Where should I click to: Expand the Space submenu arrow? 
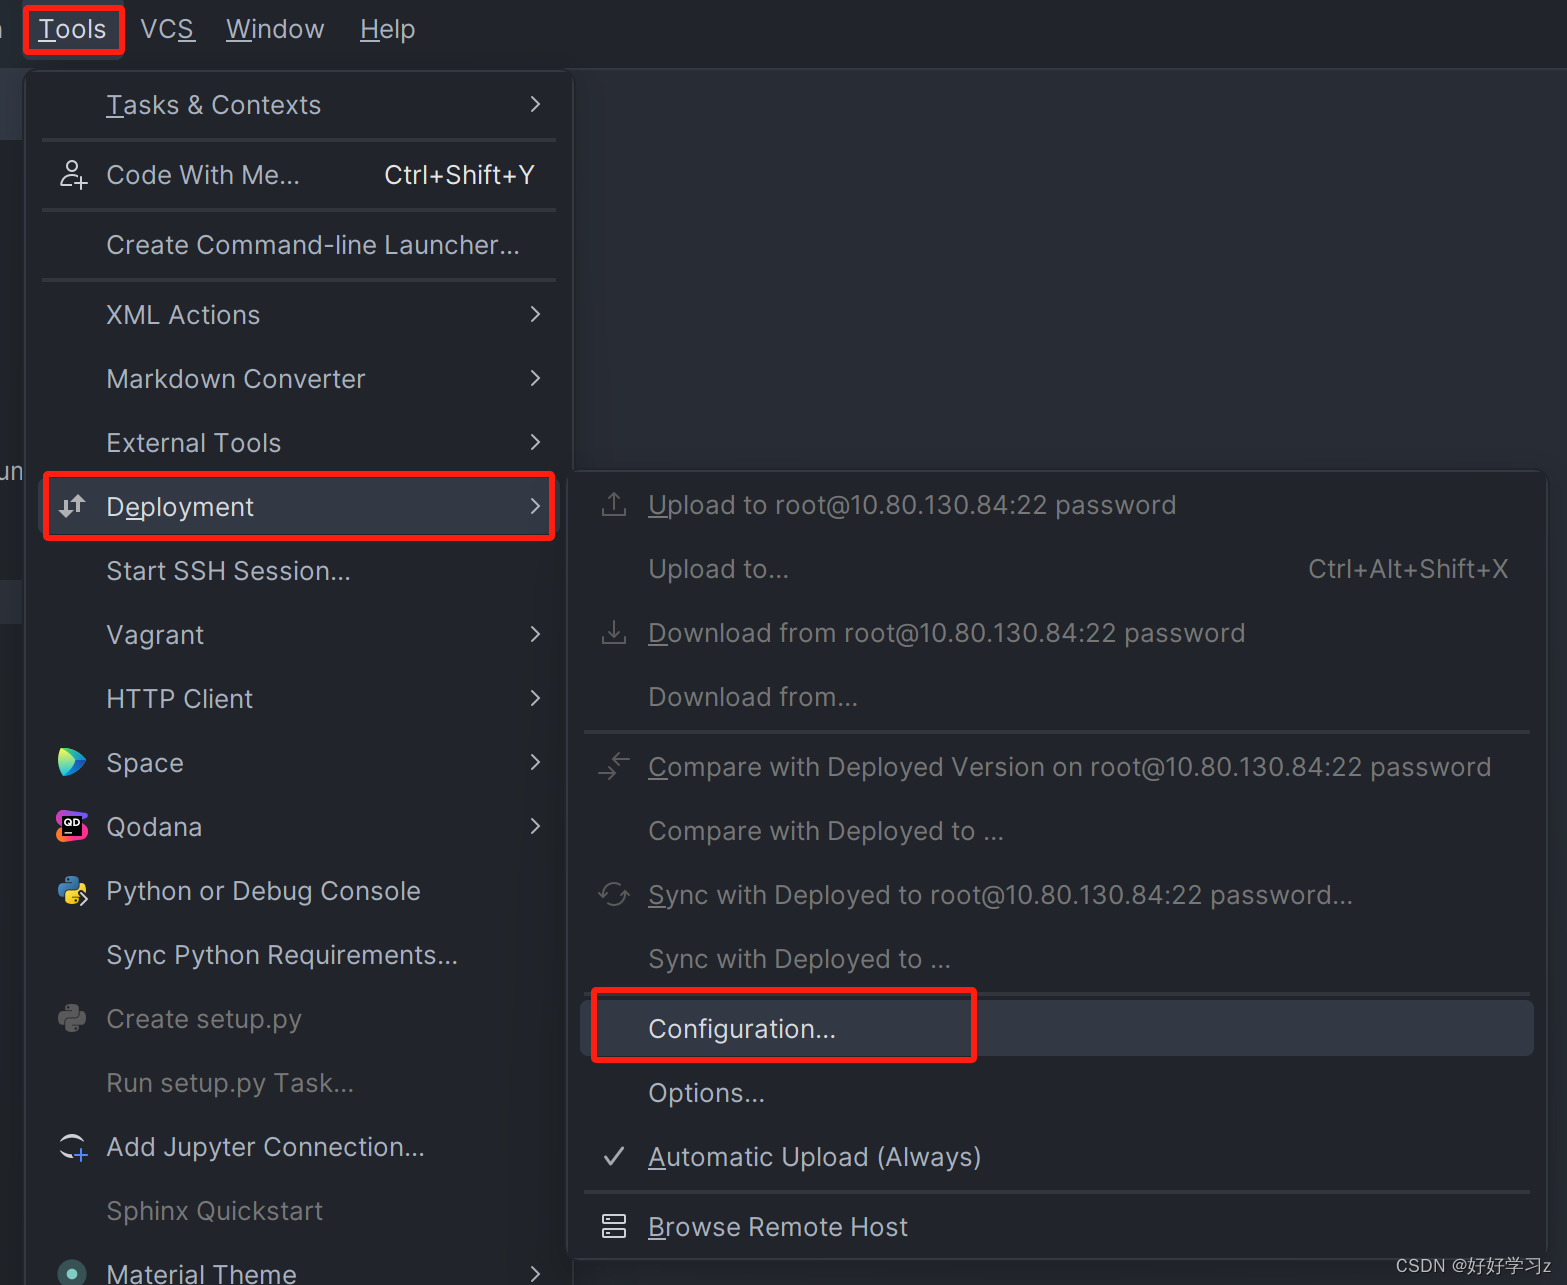coord(535,762)
